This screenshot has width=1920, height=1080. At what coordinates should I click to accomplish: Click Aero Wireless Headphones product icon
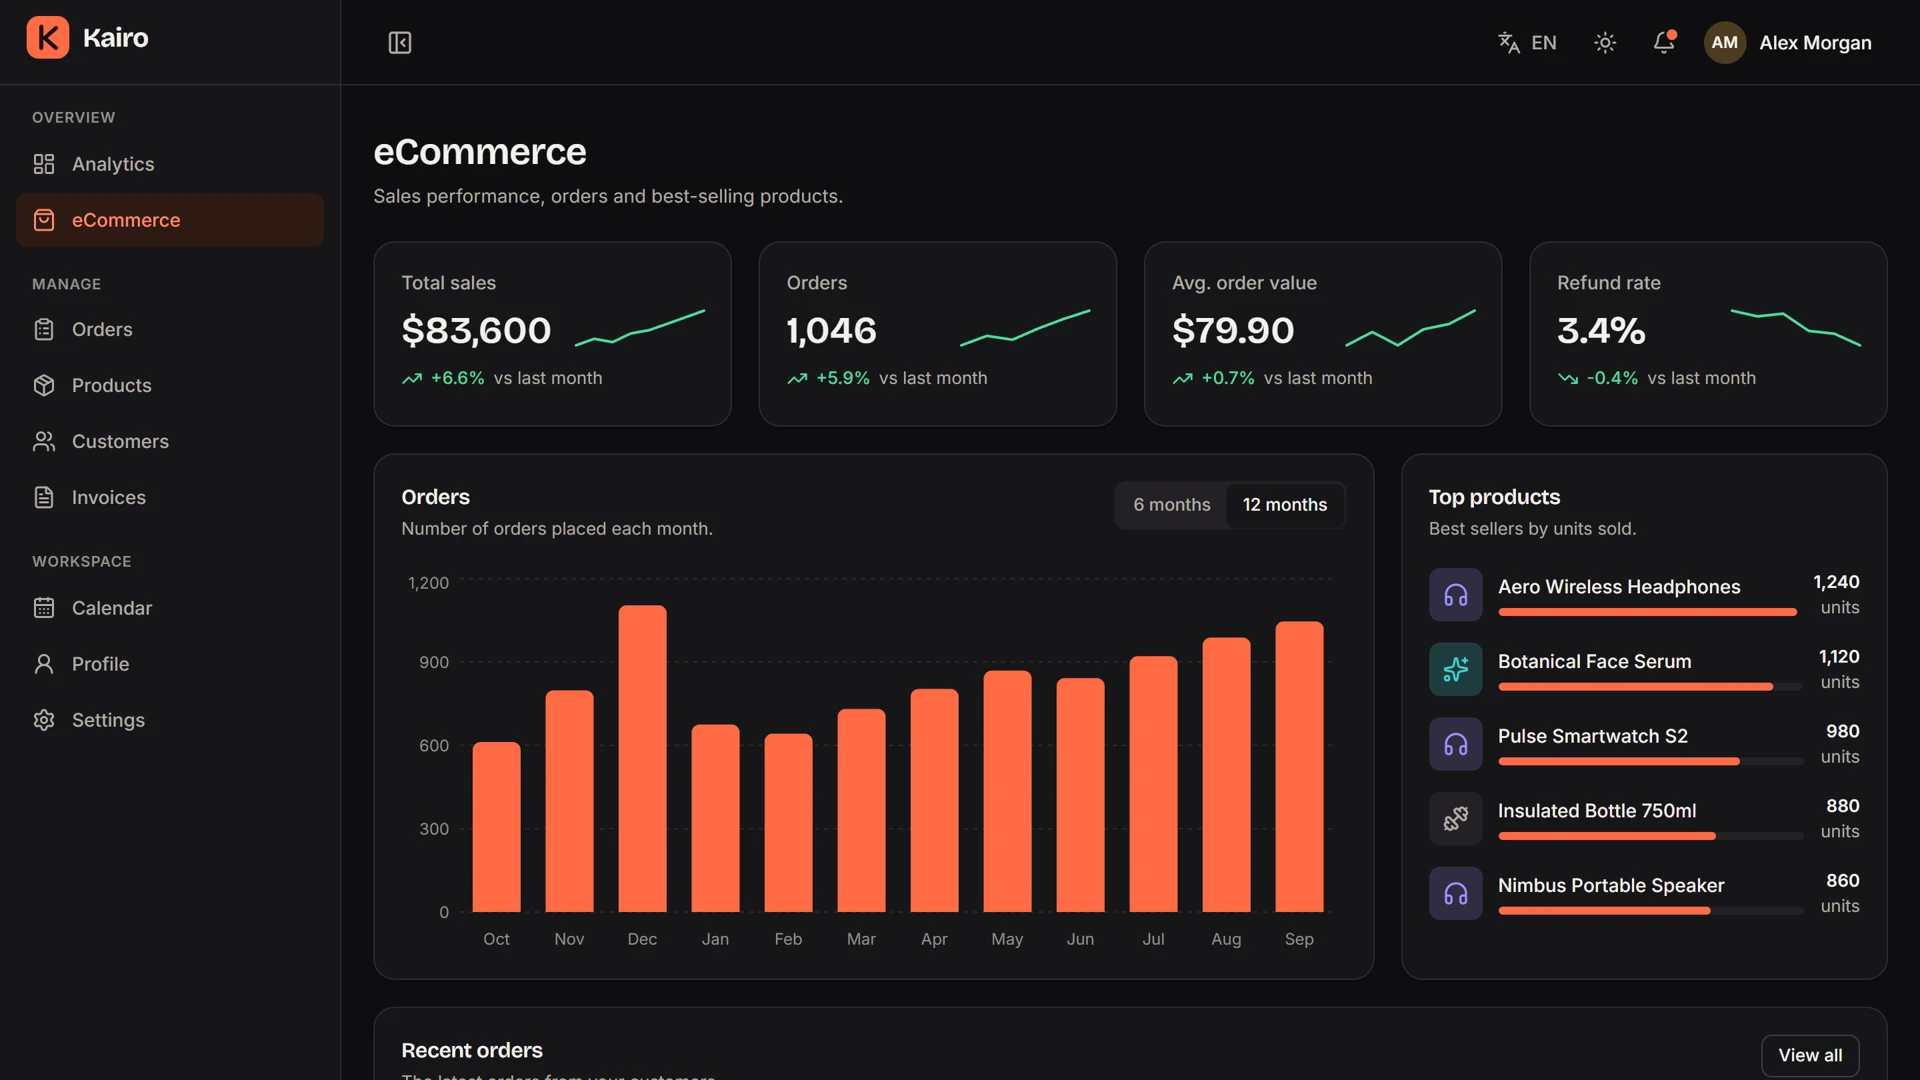pos(1456,595)
